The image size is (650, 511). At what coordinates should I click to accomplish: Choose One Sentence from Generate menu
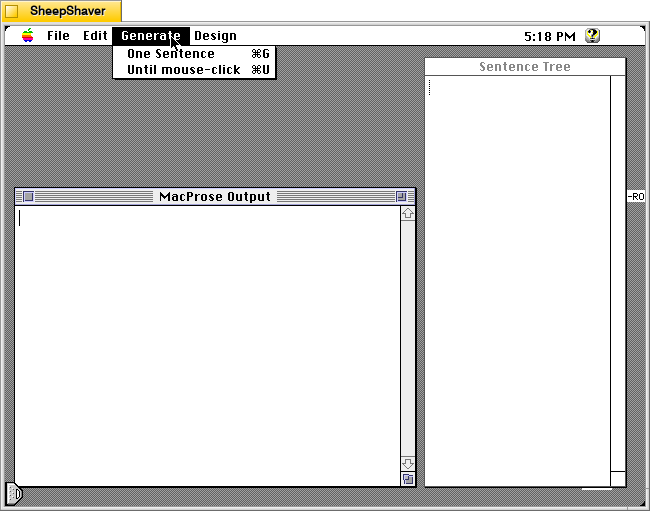pyautogui.click(x=194, y=54)
